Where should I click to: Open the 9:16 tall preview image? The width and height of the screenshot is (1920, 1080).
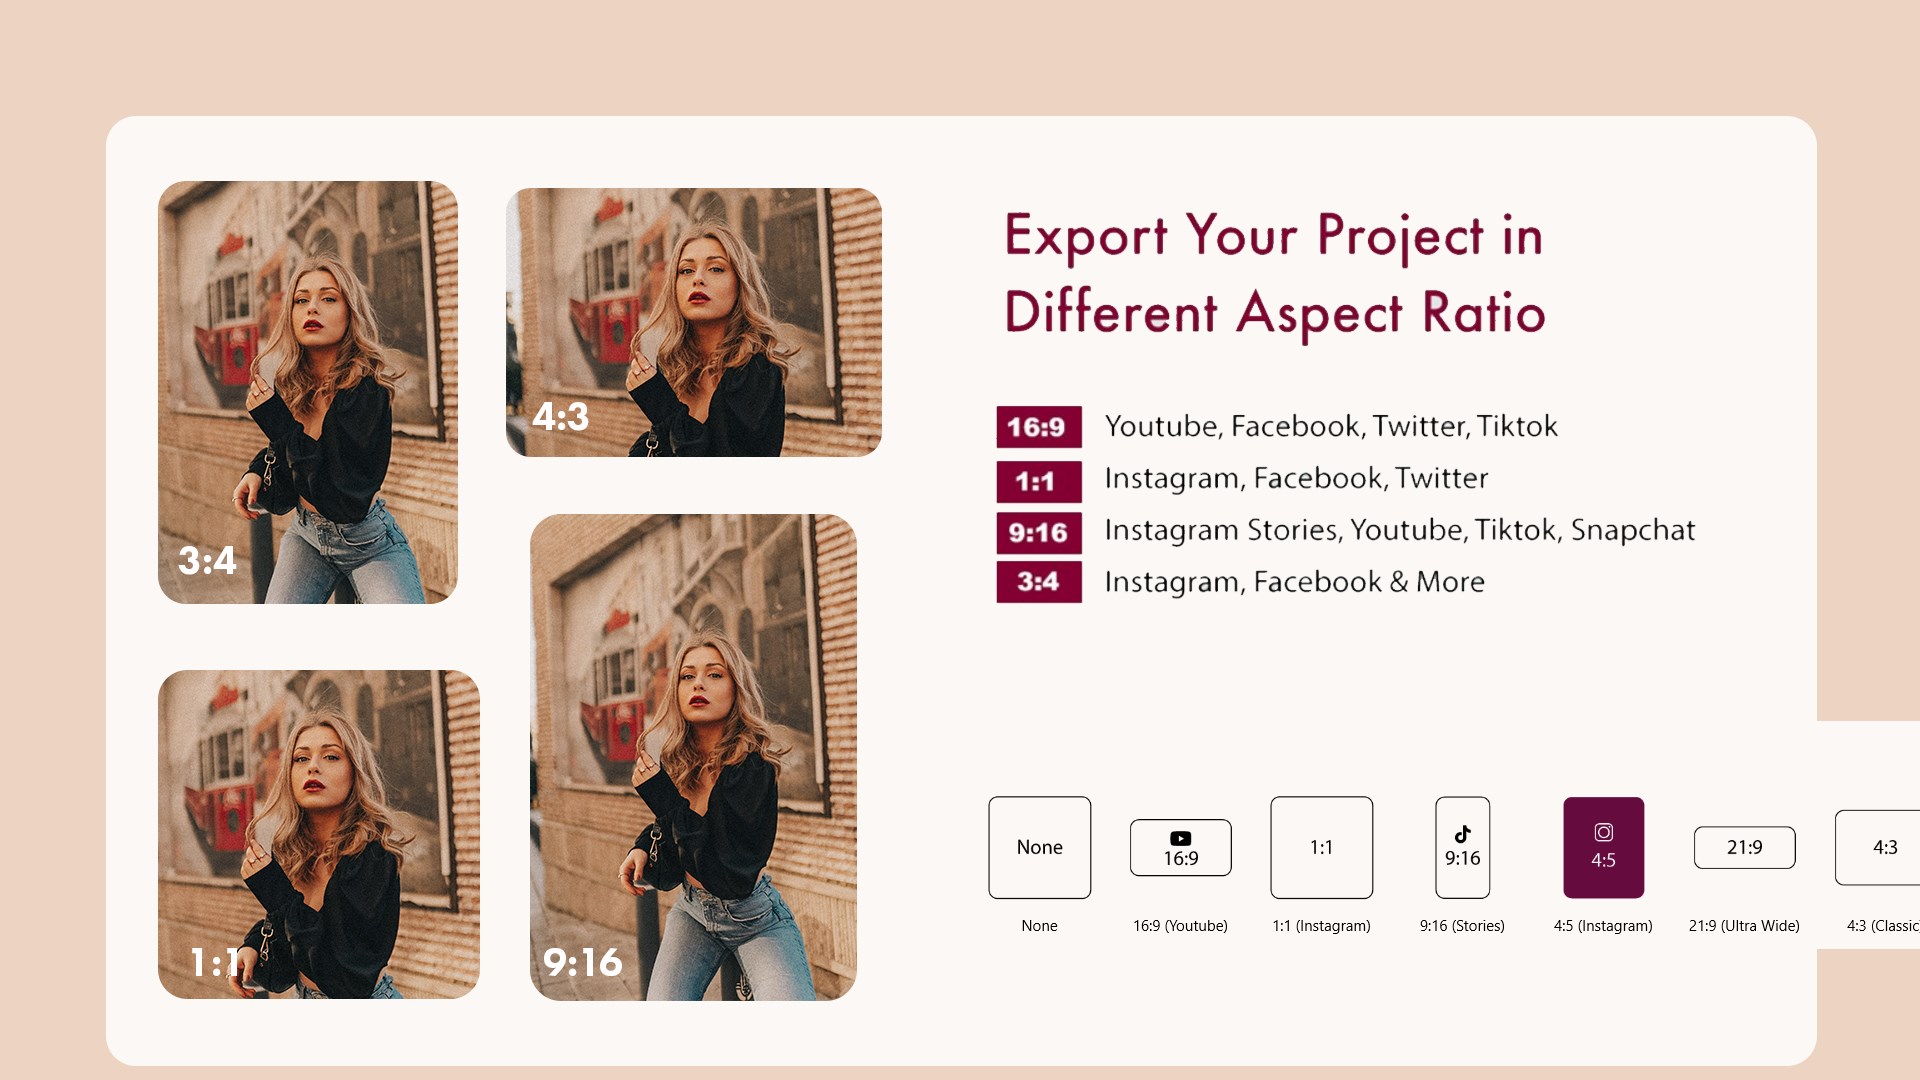coord(693,757)
